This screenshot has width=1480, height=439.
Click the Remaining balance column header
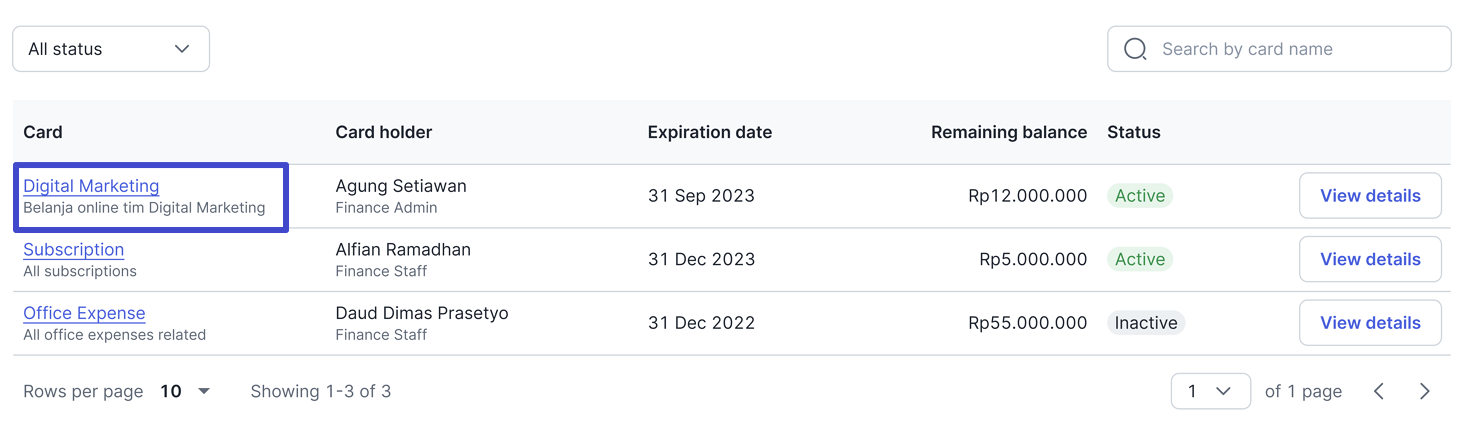(x=1009, y=132)
